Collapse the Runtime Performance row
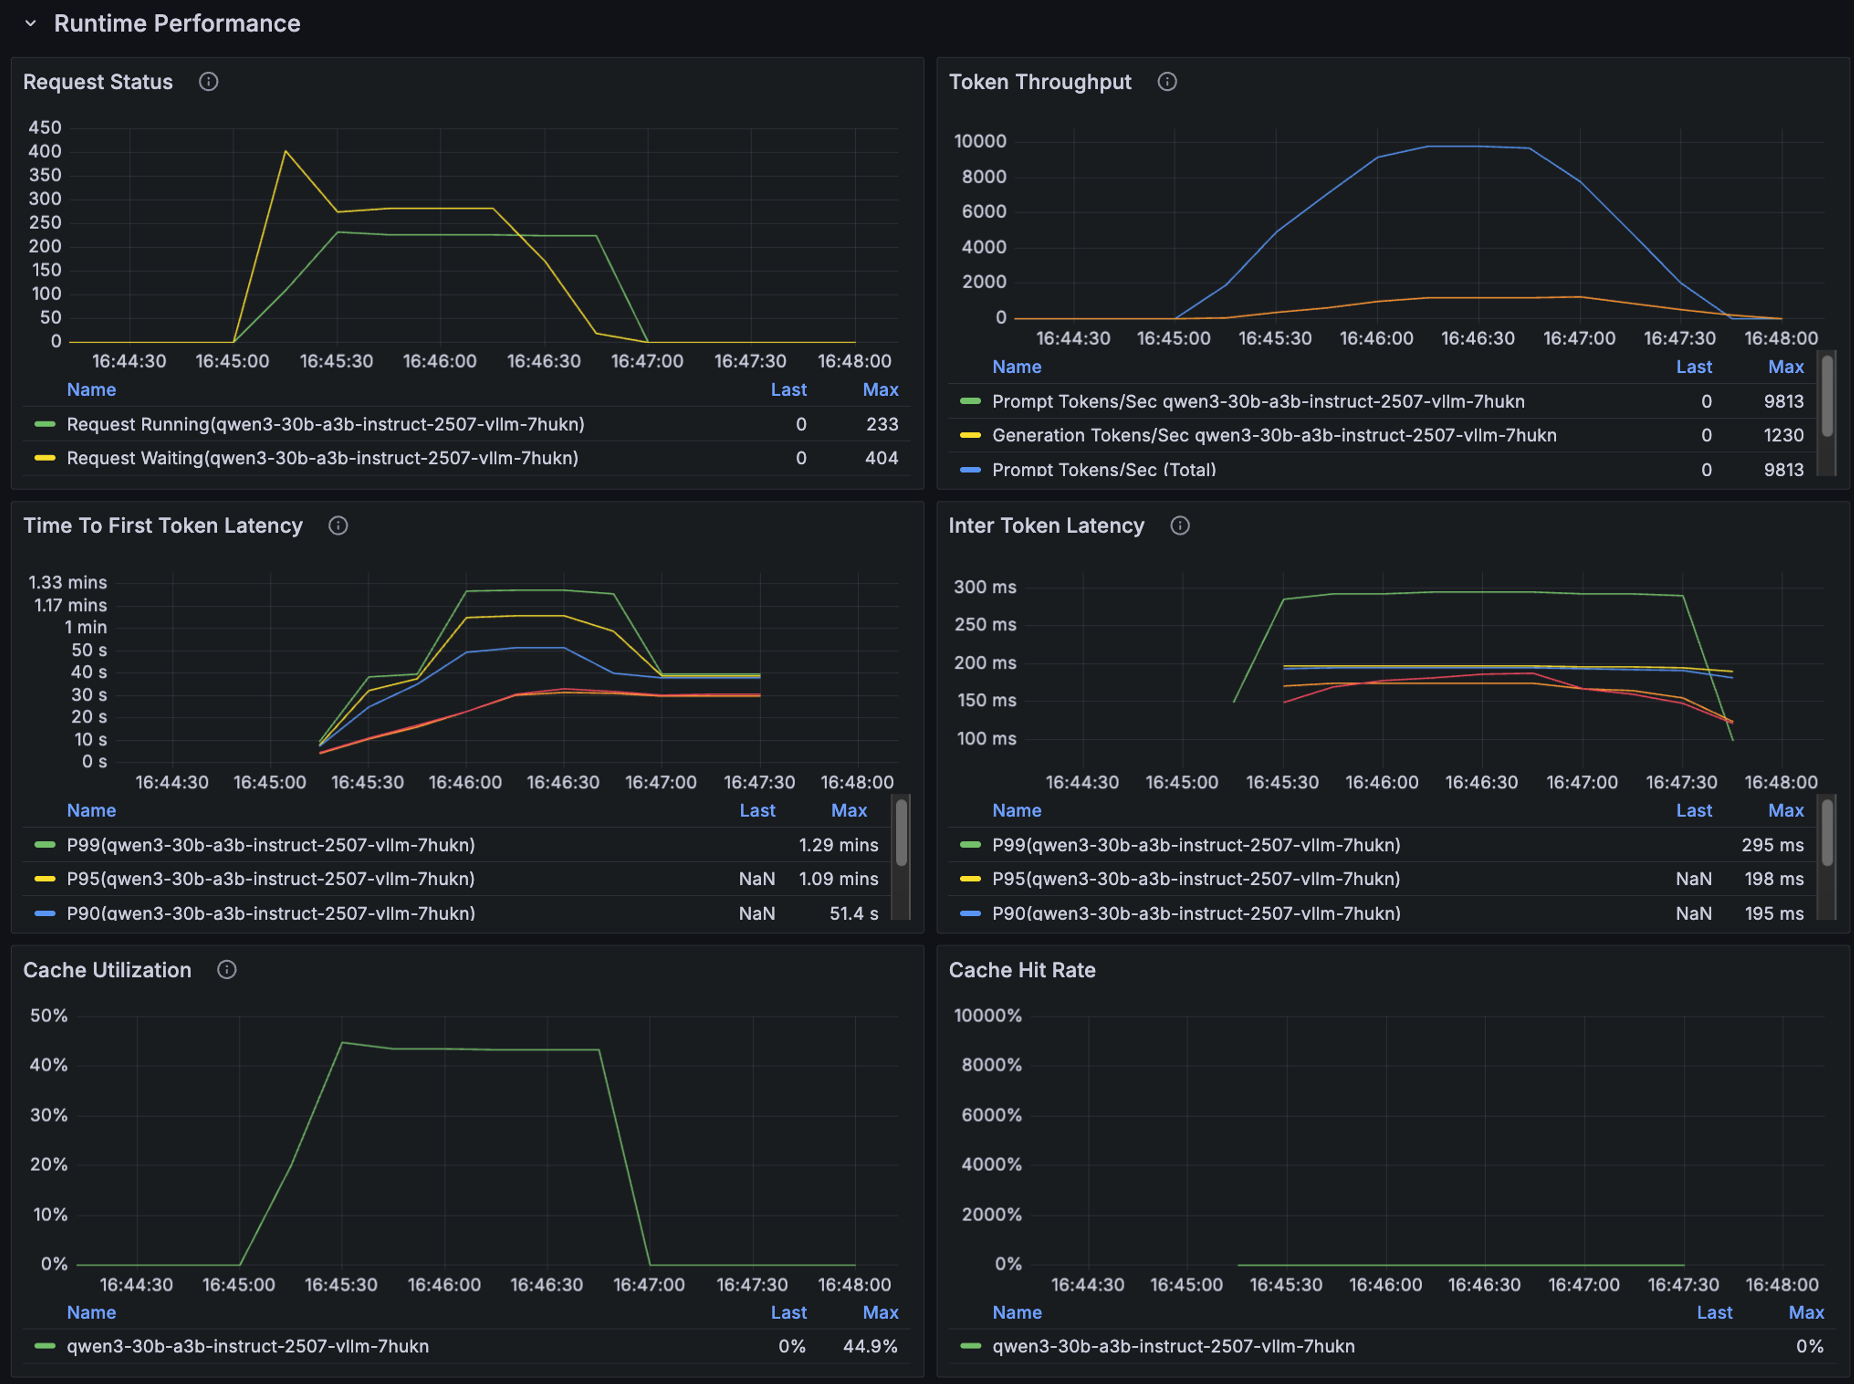 pyautogui.click(x=31, y=23)
